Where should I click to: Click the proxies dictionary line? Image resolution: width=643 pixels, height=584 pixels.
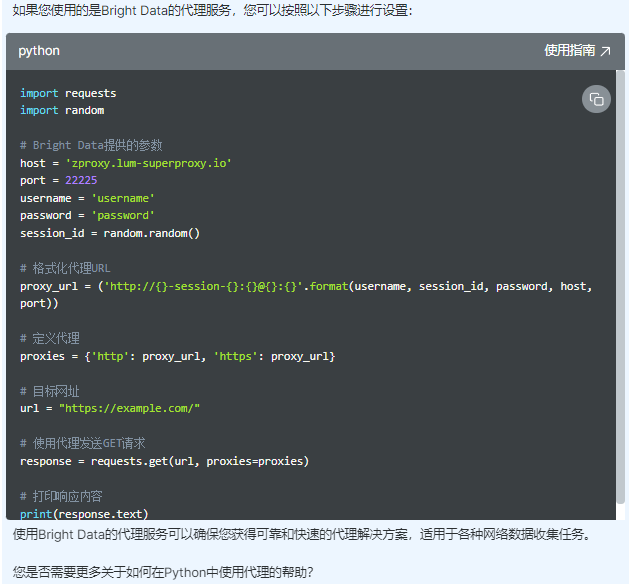pyautogui.click(x=178, y=356)
